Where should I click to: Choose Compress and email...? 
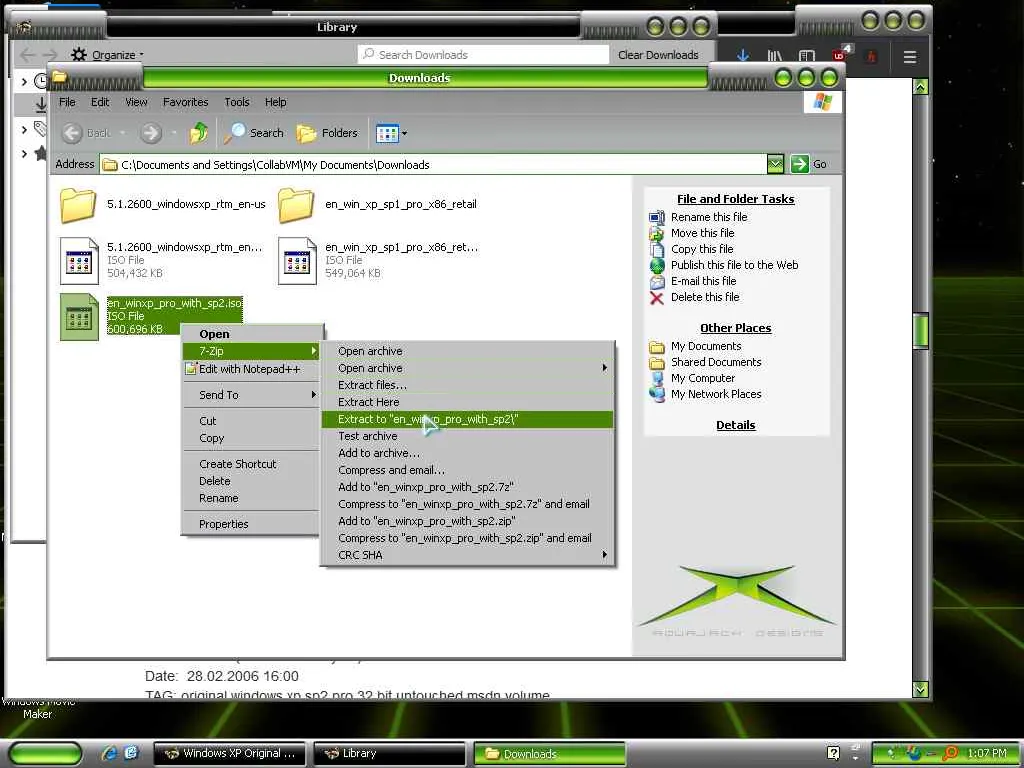pyautogui.click(x=468, y=470)
